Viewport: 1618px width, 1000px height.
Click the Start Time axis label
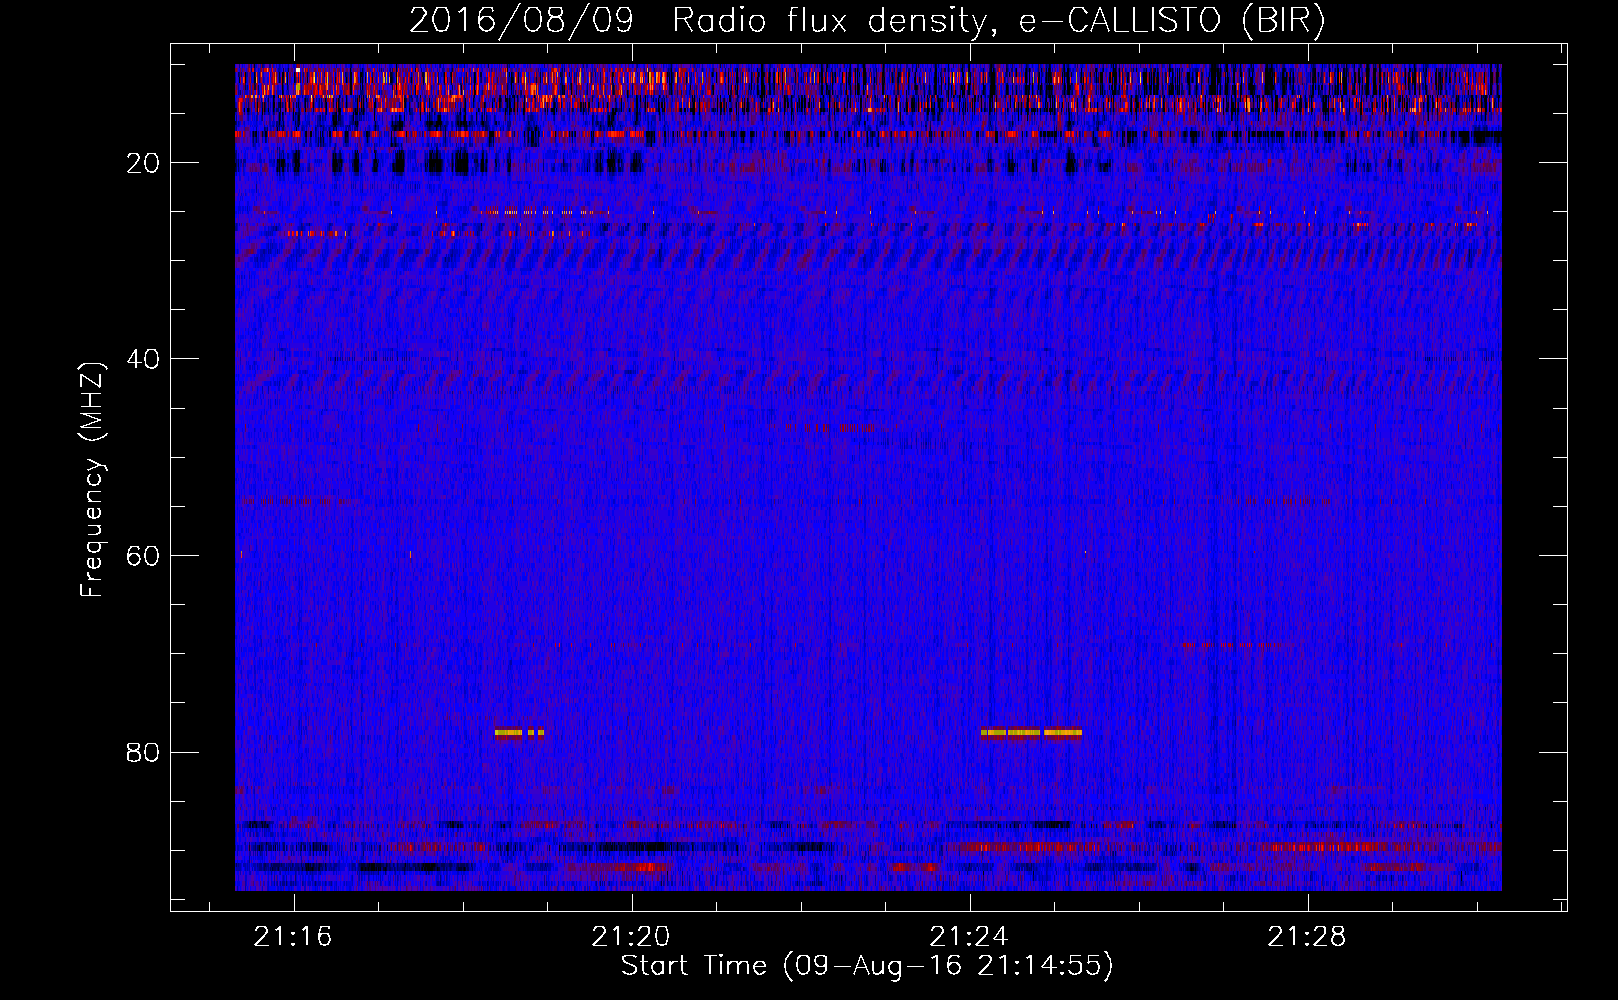pos(866,966)
